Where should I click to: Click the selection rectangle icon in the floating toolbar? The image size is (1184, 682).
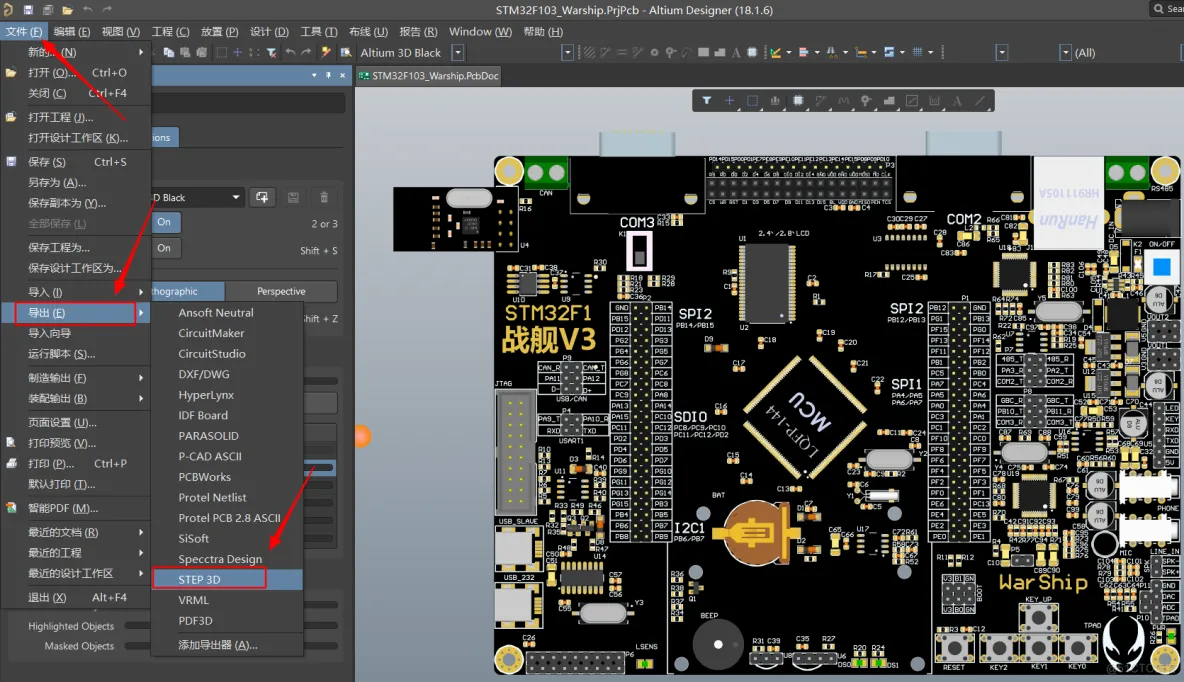coord(752,101)
